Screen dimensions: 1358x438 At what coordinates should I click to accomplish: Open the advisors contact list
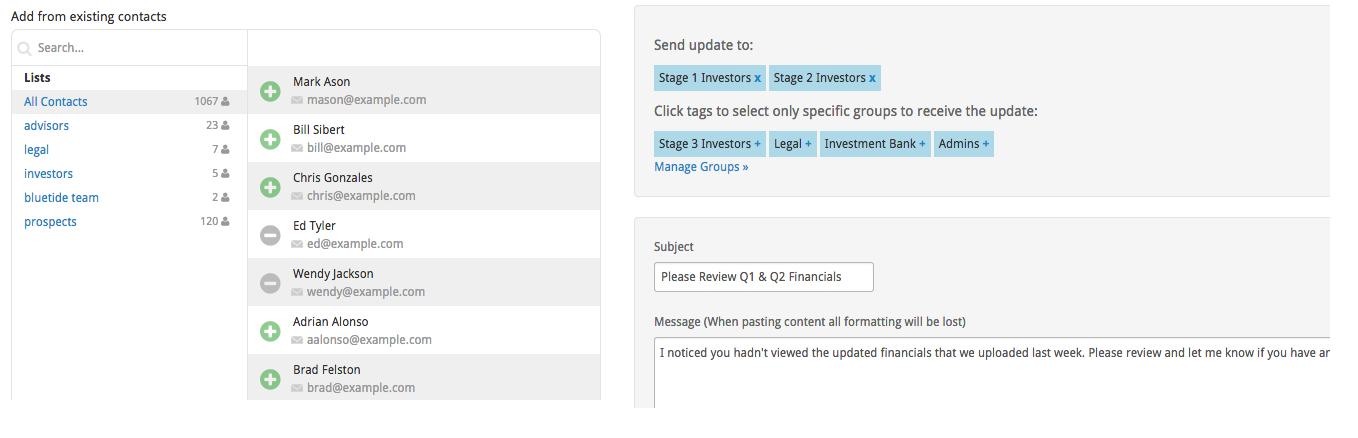47,126
